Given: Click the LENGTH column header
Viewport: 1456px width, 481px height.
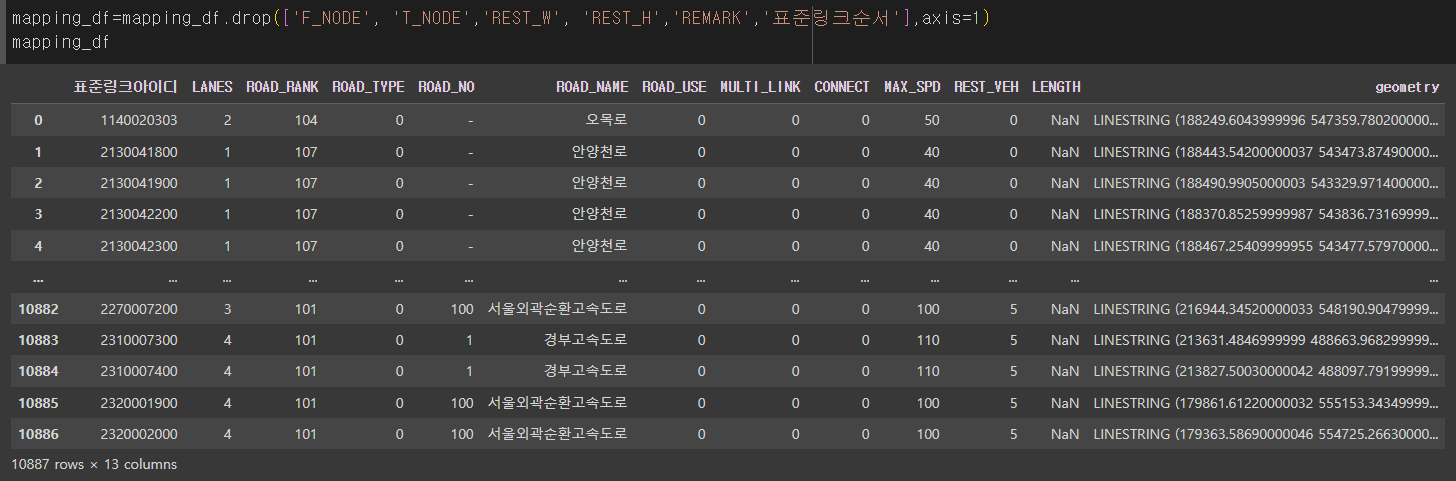Looking at the screenshot, I should [1056, 87].
